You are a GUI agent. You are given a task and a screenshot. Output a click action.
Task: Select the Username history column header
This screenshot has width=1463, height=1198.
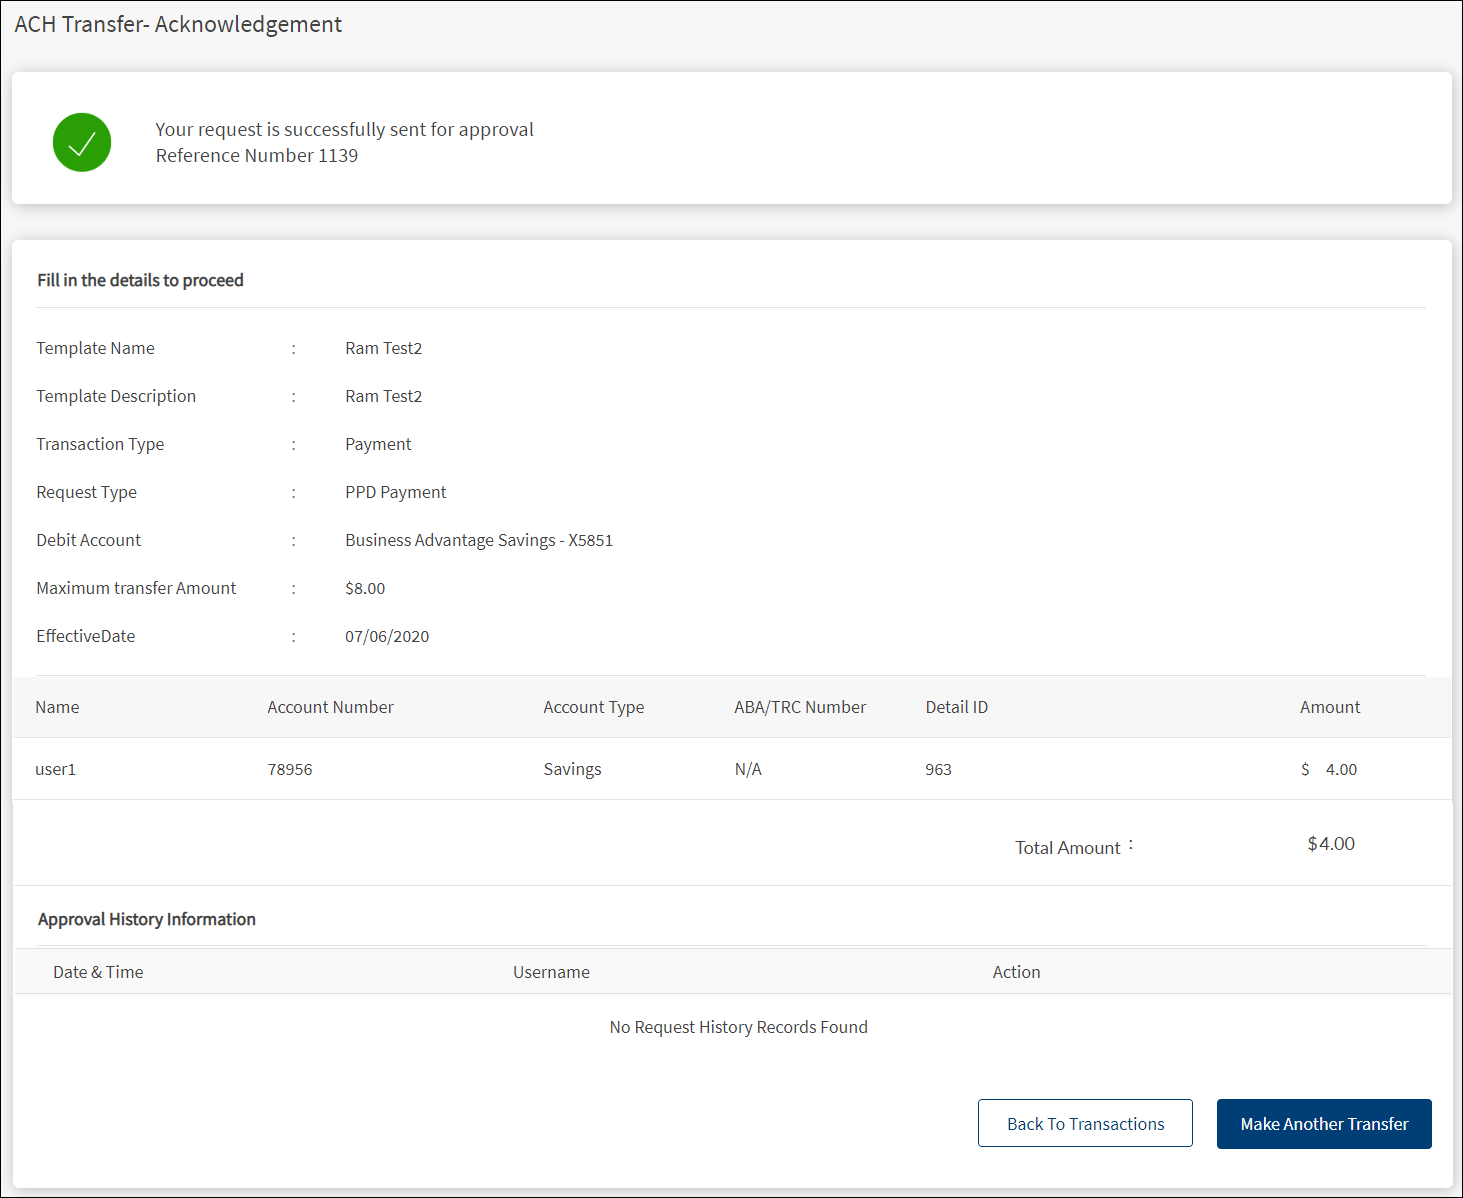(551, 972)
